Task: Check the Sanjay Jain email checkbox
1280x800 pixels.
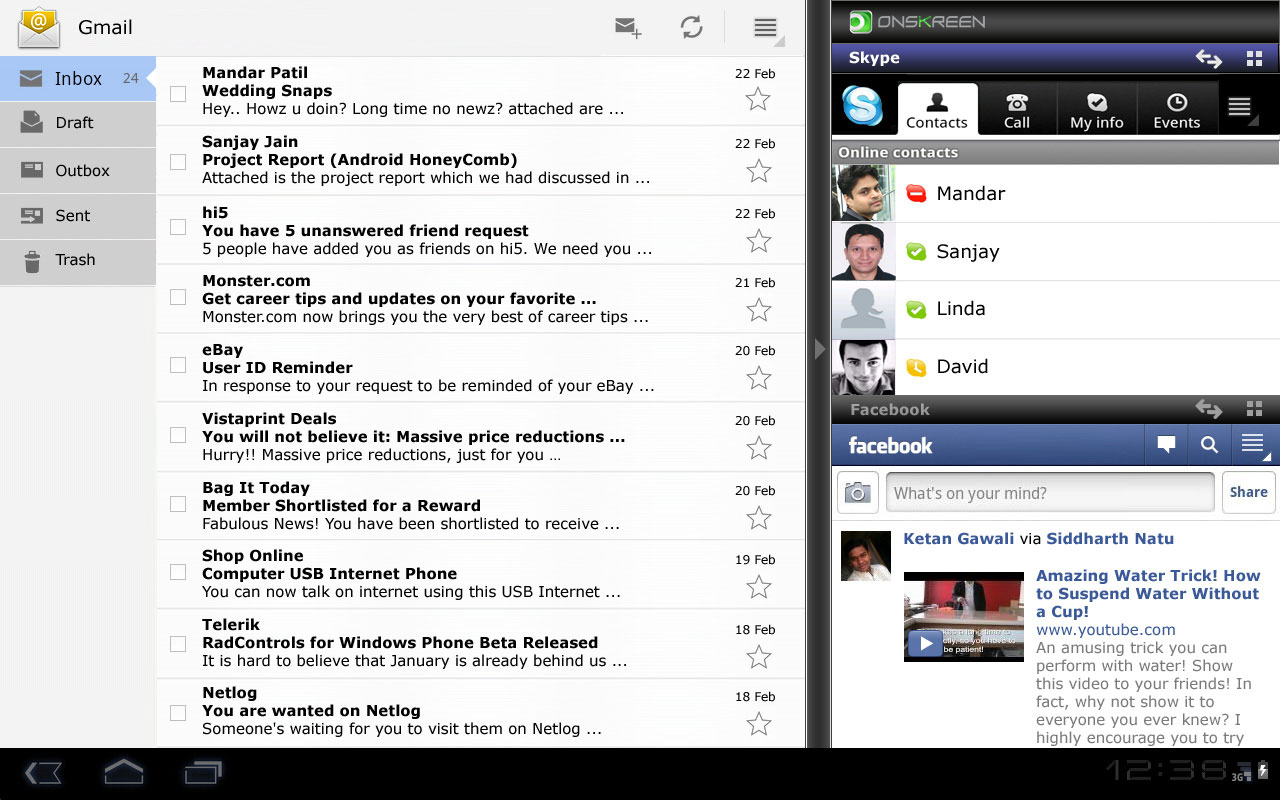Action: click(x=178, y=162)
